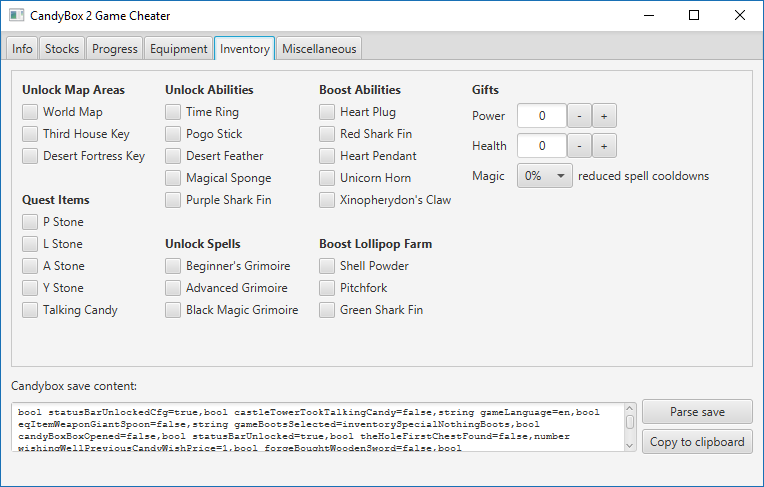Viewport: 764px width, 487px height.
Task: Enable Unicorn Horn checkbox
Action: pos(327,178)
